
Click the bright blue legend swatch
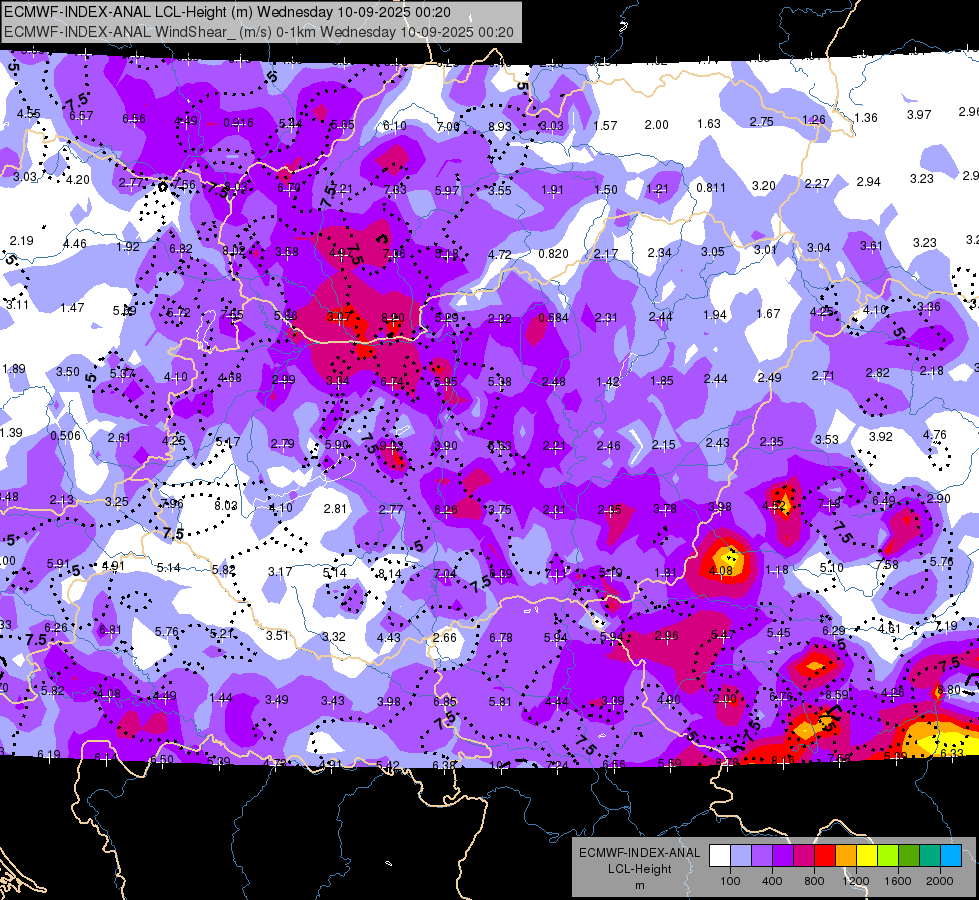coord(951,856)
